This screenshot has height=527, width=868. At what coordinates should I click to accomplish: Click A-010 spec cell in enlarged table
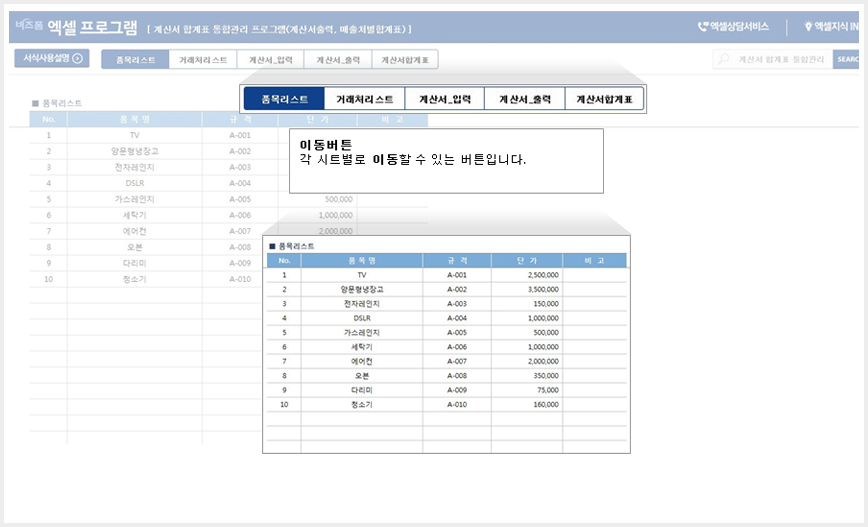point(457,405)
